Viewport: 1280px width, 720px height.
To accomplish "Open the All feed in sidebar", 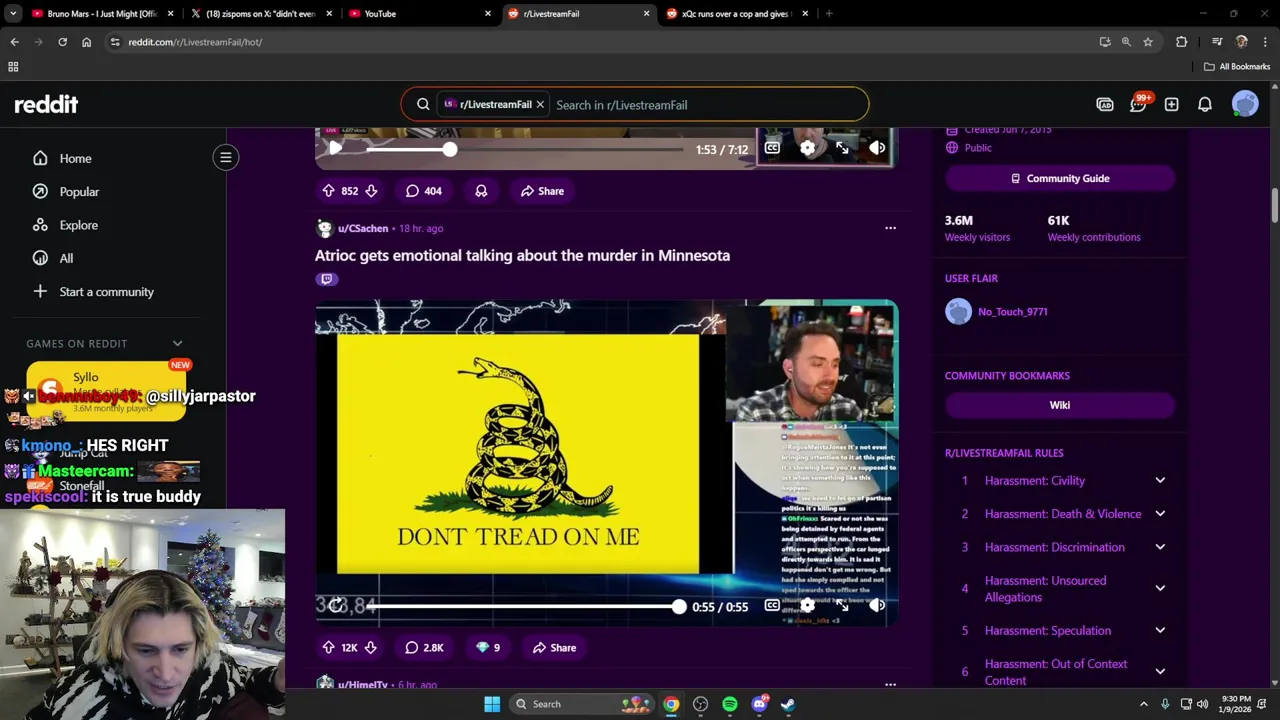I will click(66, 258).
